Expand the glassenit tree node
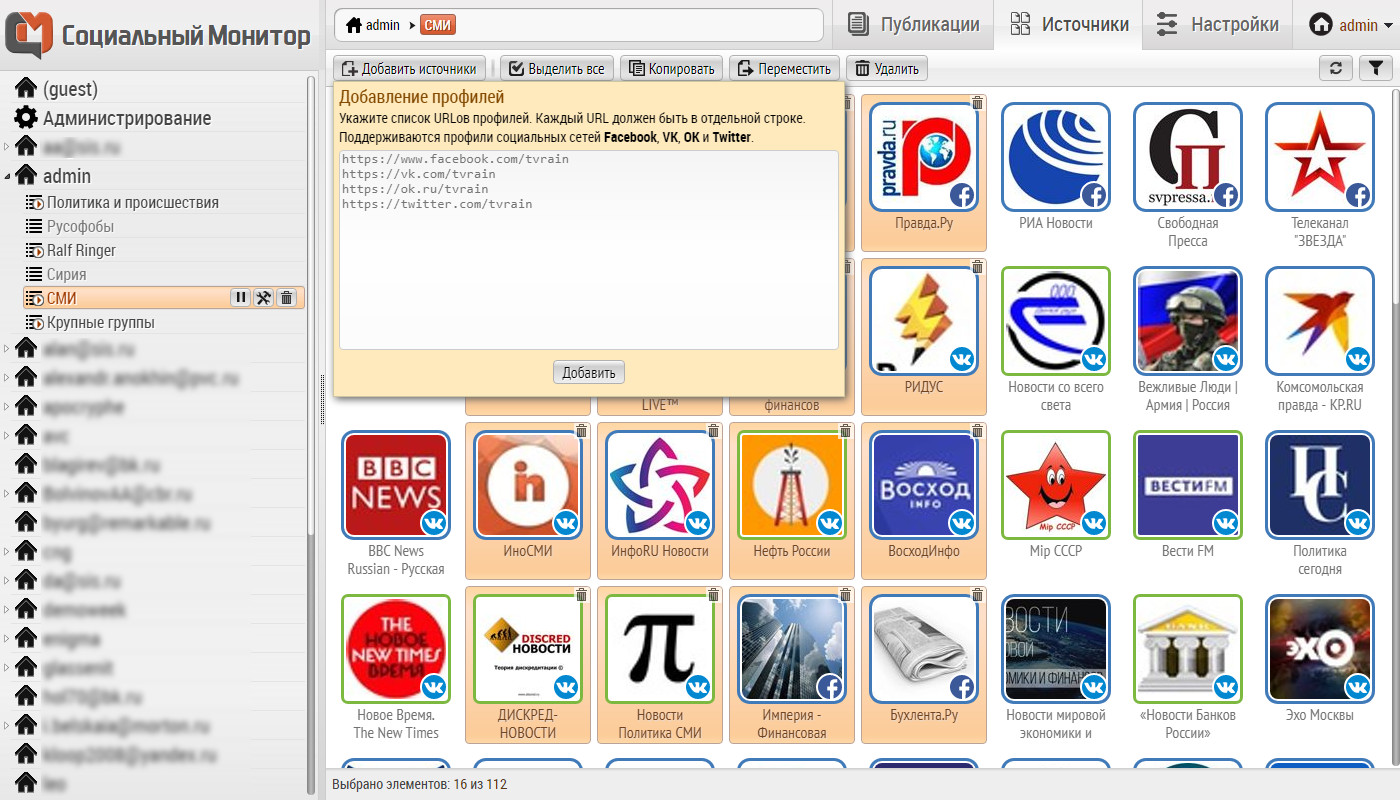 coord(7,668)
